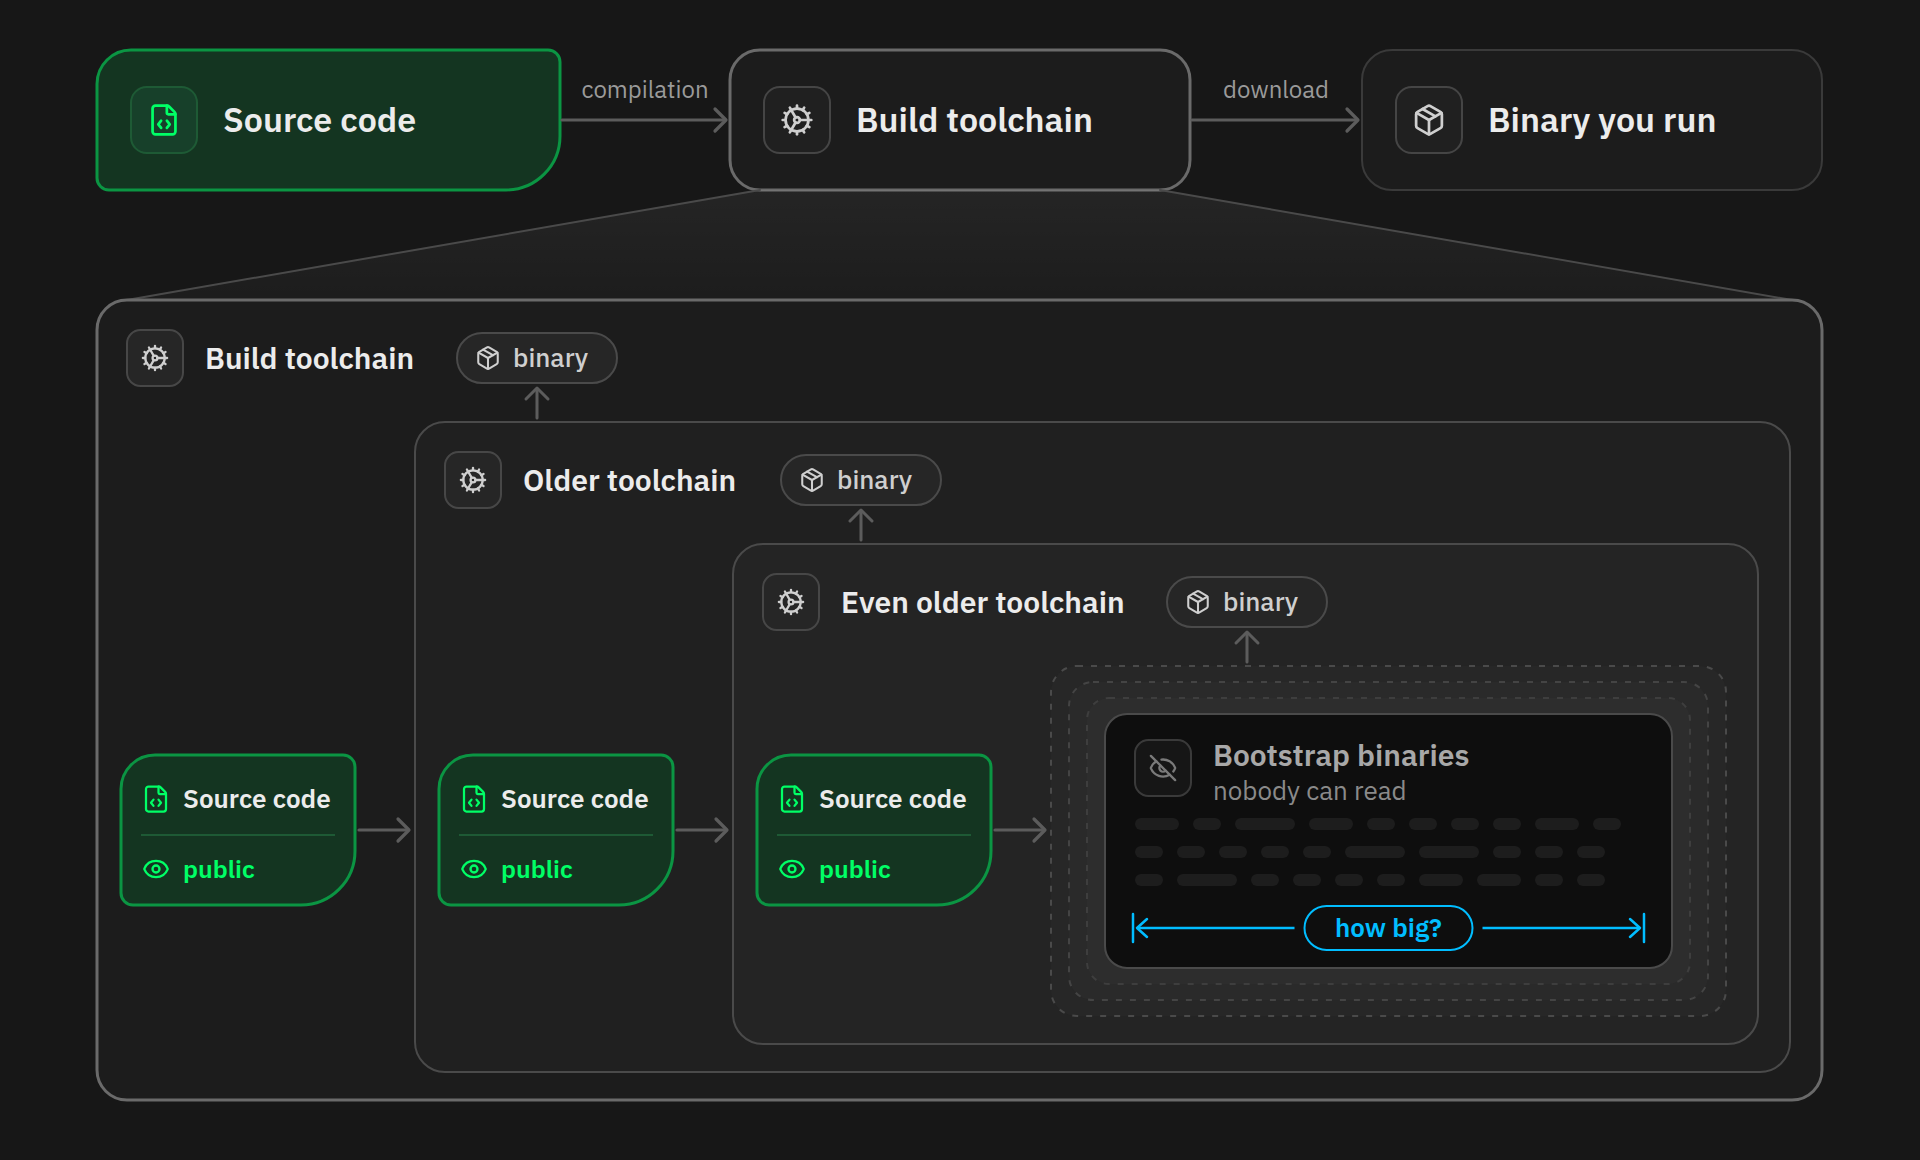Click the 'Older toolchain' heading
Image resolution: width=1920 pixels, height=1160 pixels.
[630, 481]
